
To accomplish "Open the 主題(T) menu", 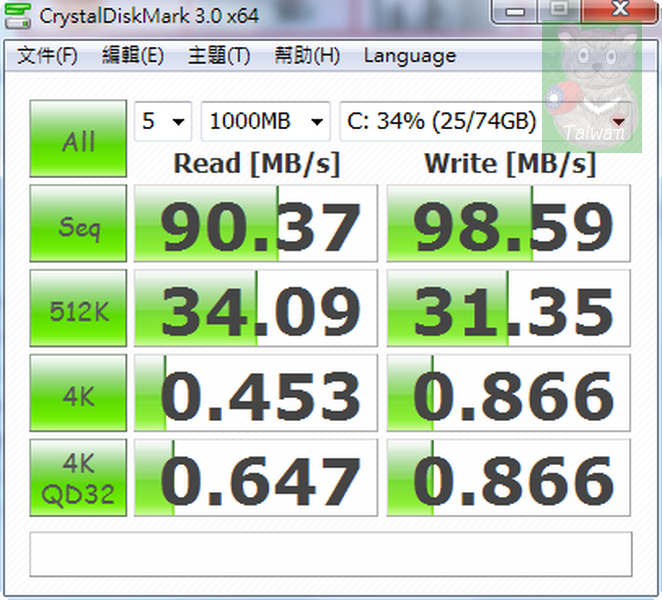I will point(219,56).
